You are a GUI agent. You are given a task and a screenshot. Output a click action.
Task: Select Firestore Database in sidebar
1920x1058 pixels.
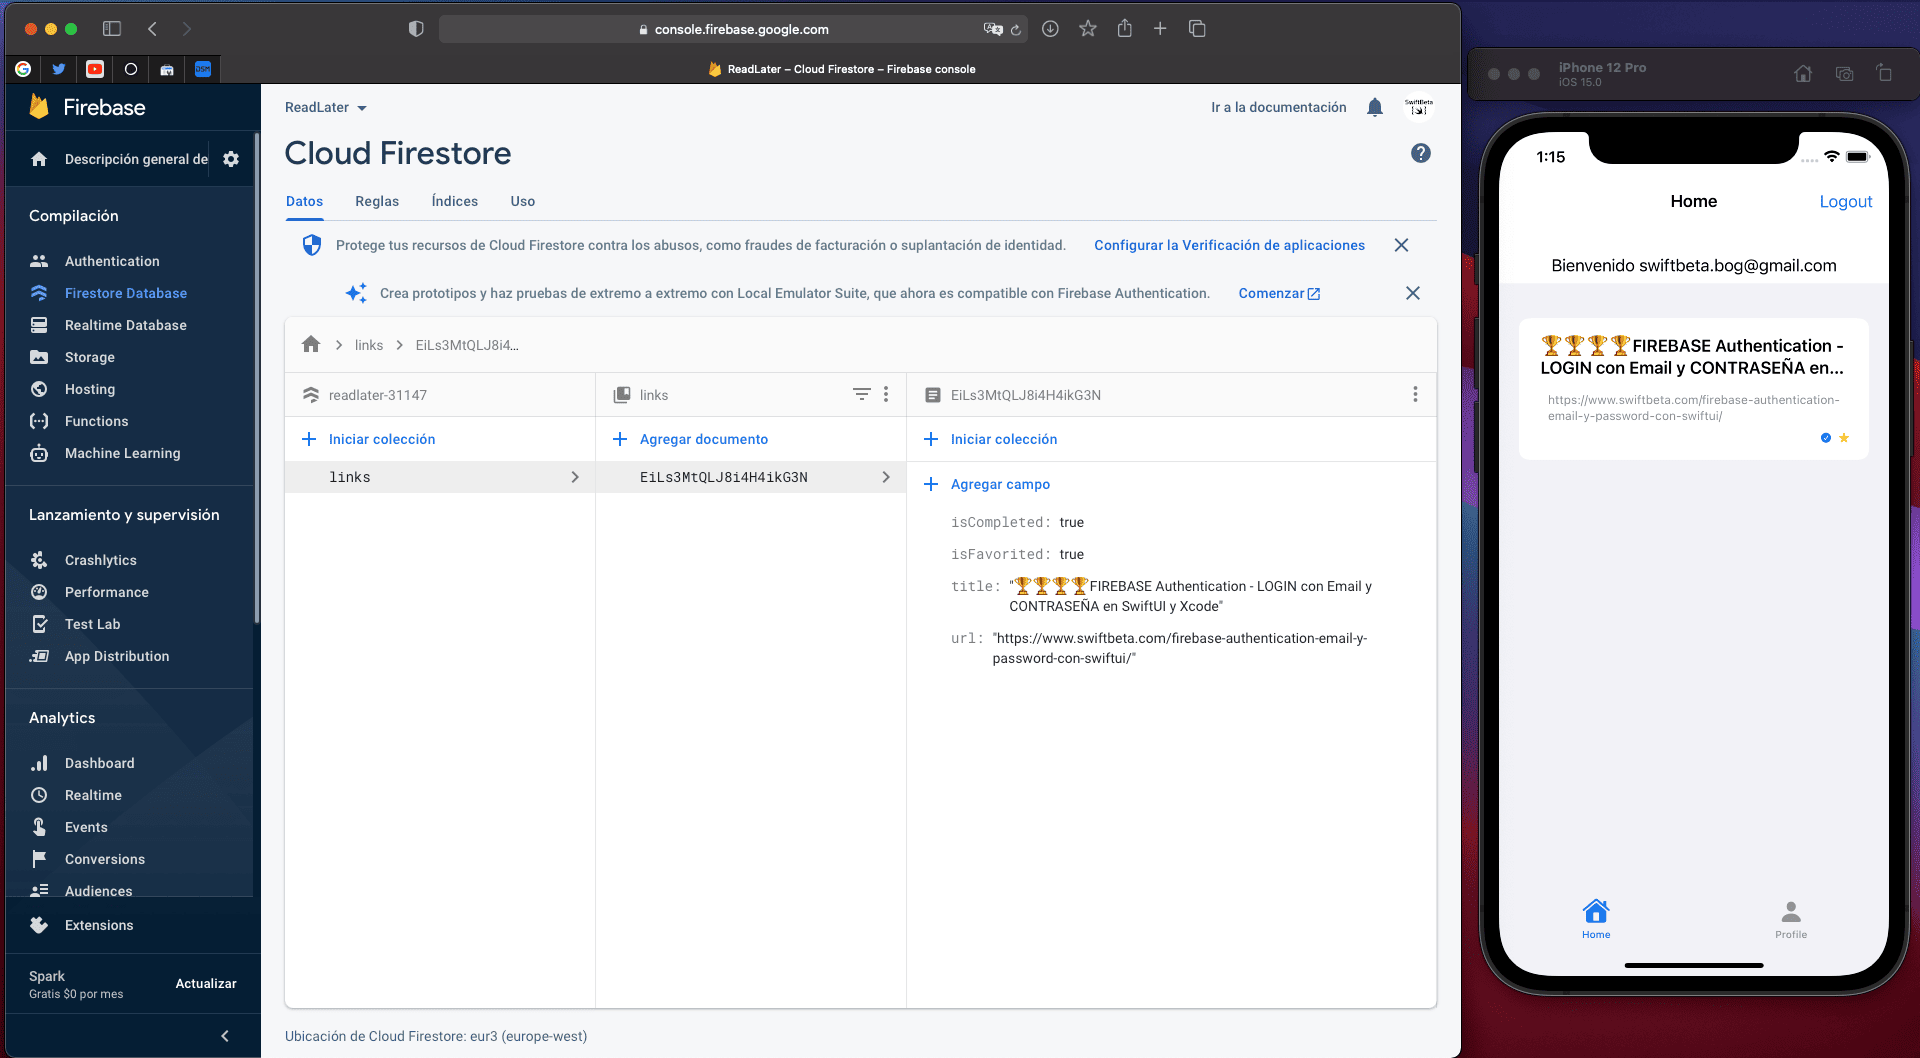tap(126, 293)
